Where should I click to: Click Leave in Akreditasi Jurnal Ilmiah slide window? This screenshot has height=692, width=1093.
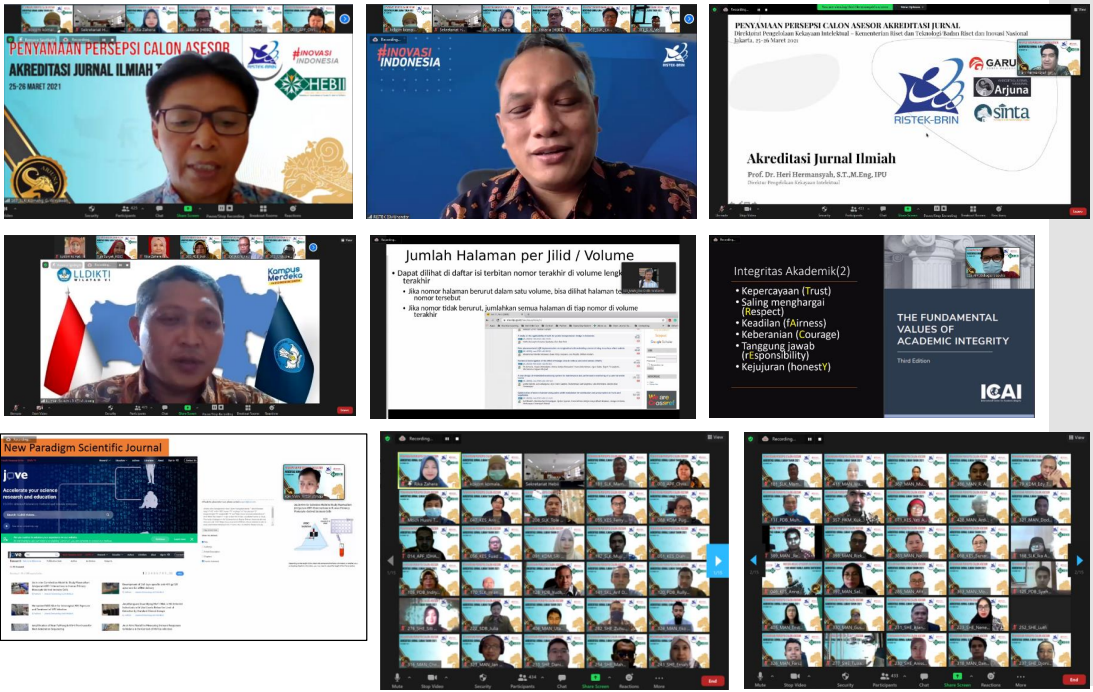(x=1077, y=211)
